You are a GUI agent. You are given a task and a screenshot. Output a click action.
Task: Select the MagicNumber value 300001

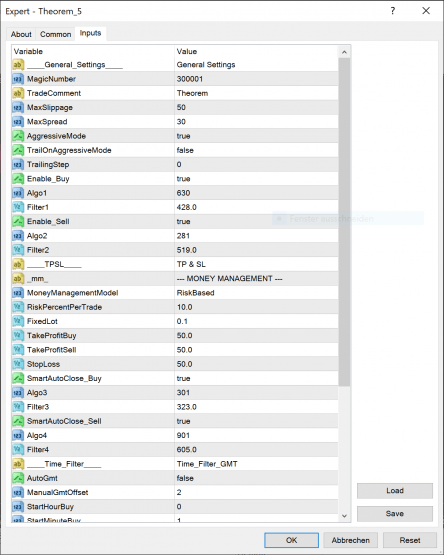(190, 79)
